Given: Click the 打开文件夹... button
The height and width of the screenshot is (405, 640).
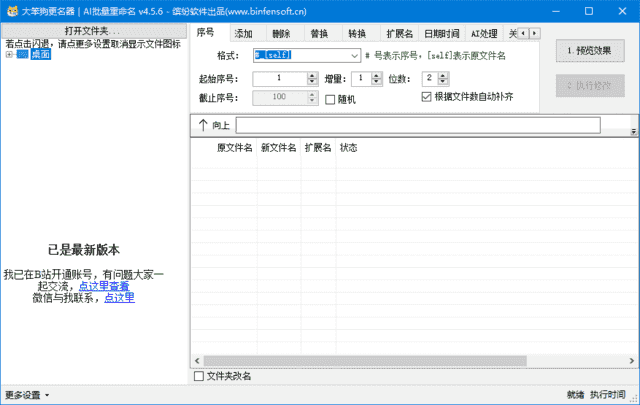Looking at the screenshot, I should tap(94, 31).
